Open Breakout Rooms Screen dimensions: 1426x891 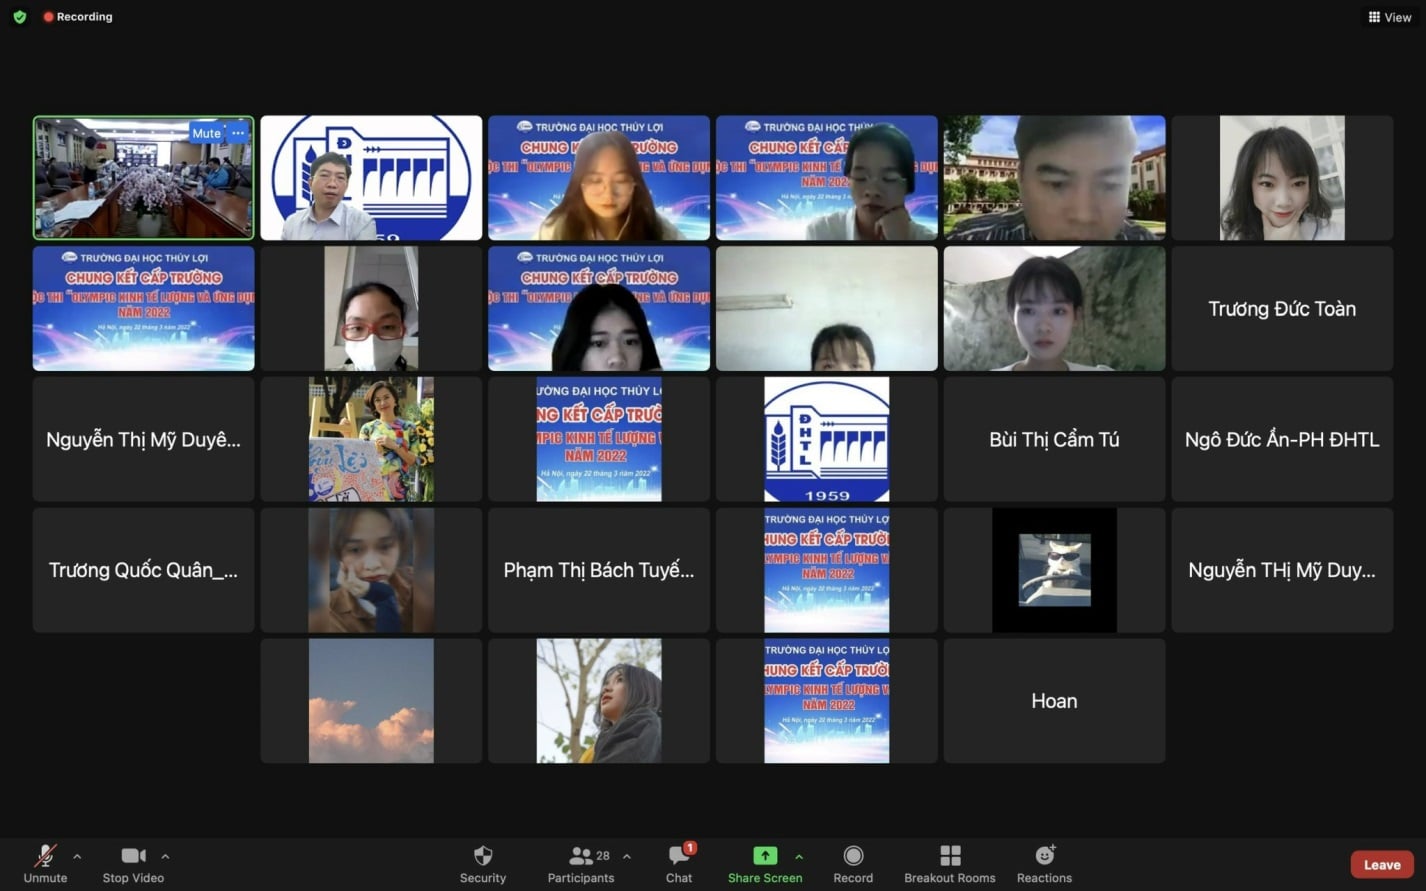click(949, 863)
